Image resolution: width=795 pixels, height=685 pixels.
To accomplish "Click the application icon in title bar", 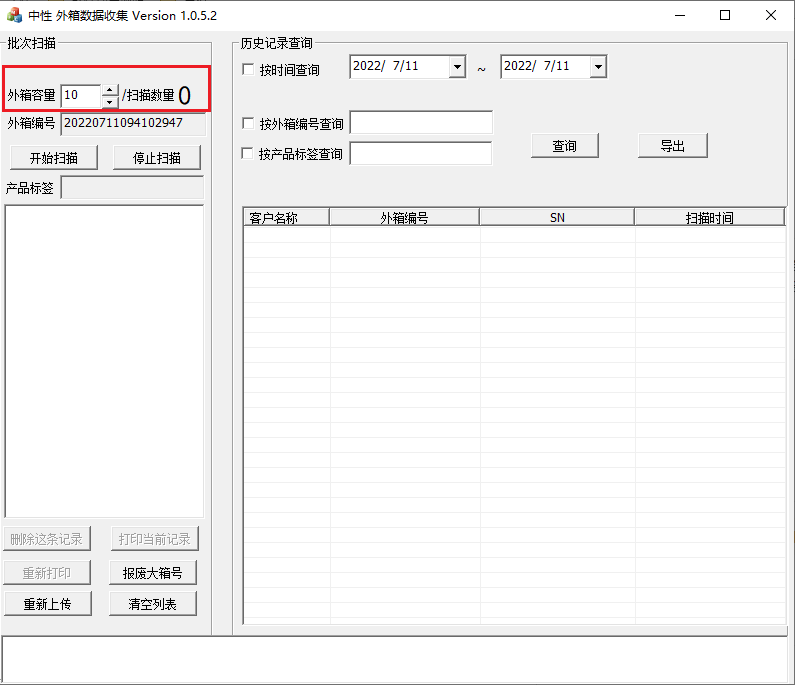I will click(14, 15).
